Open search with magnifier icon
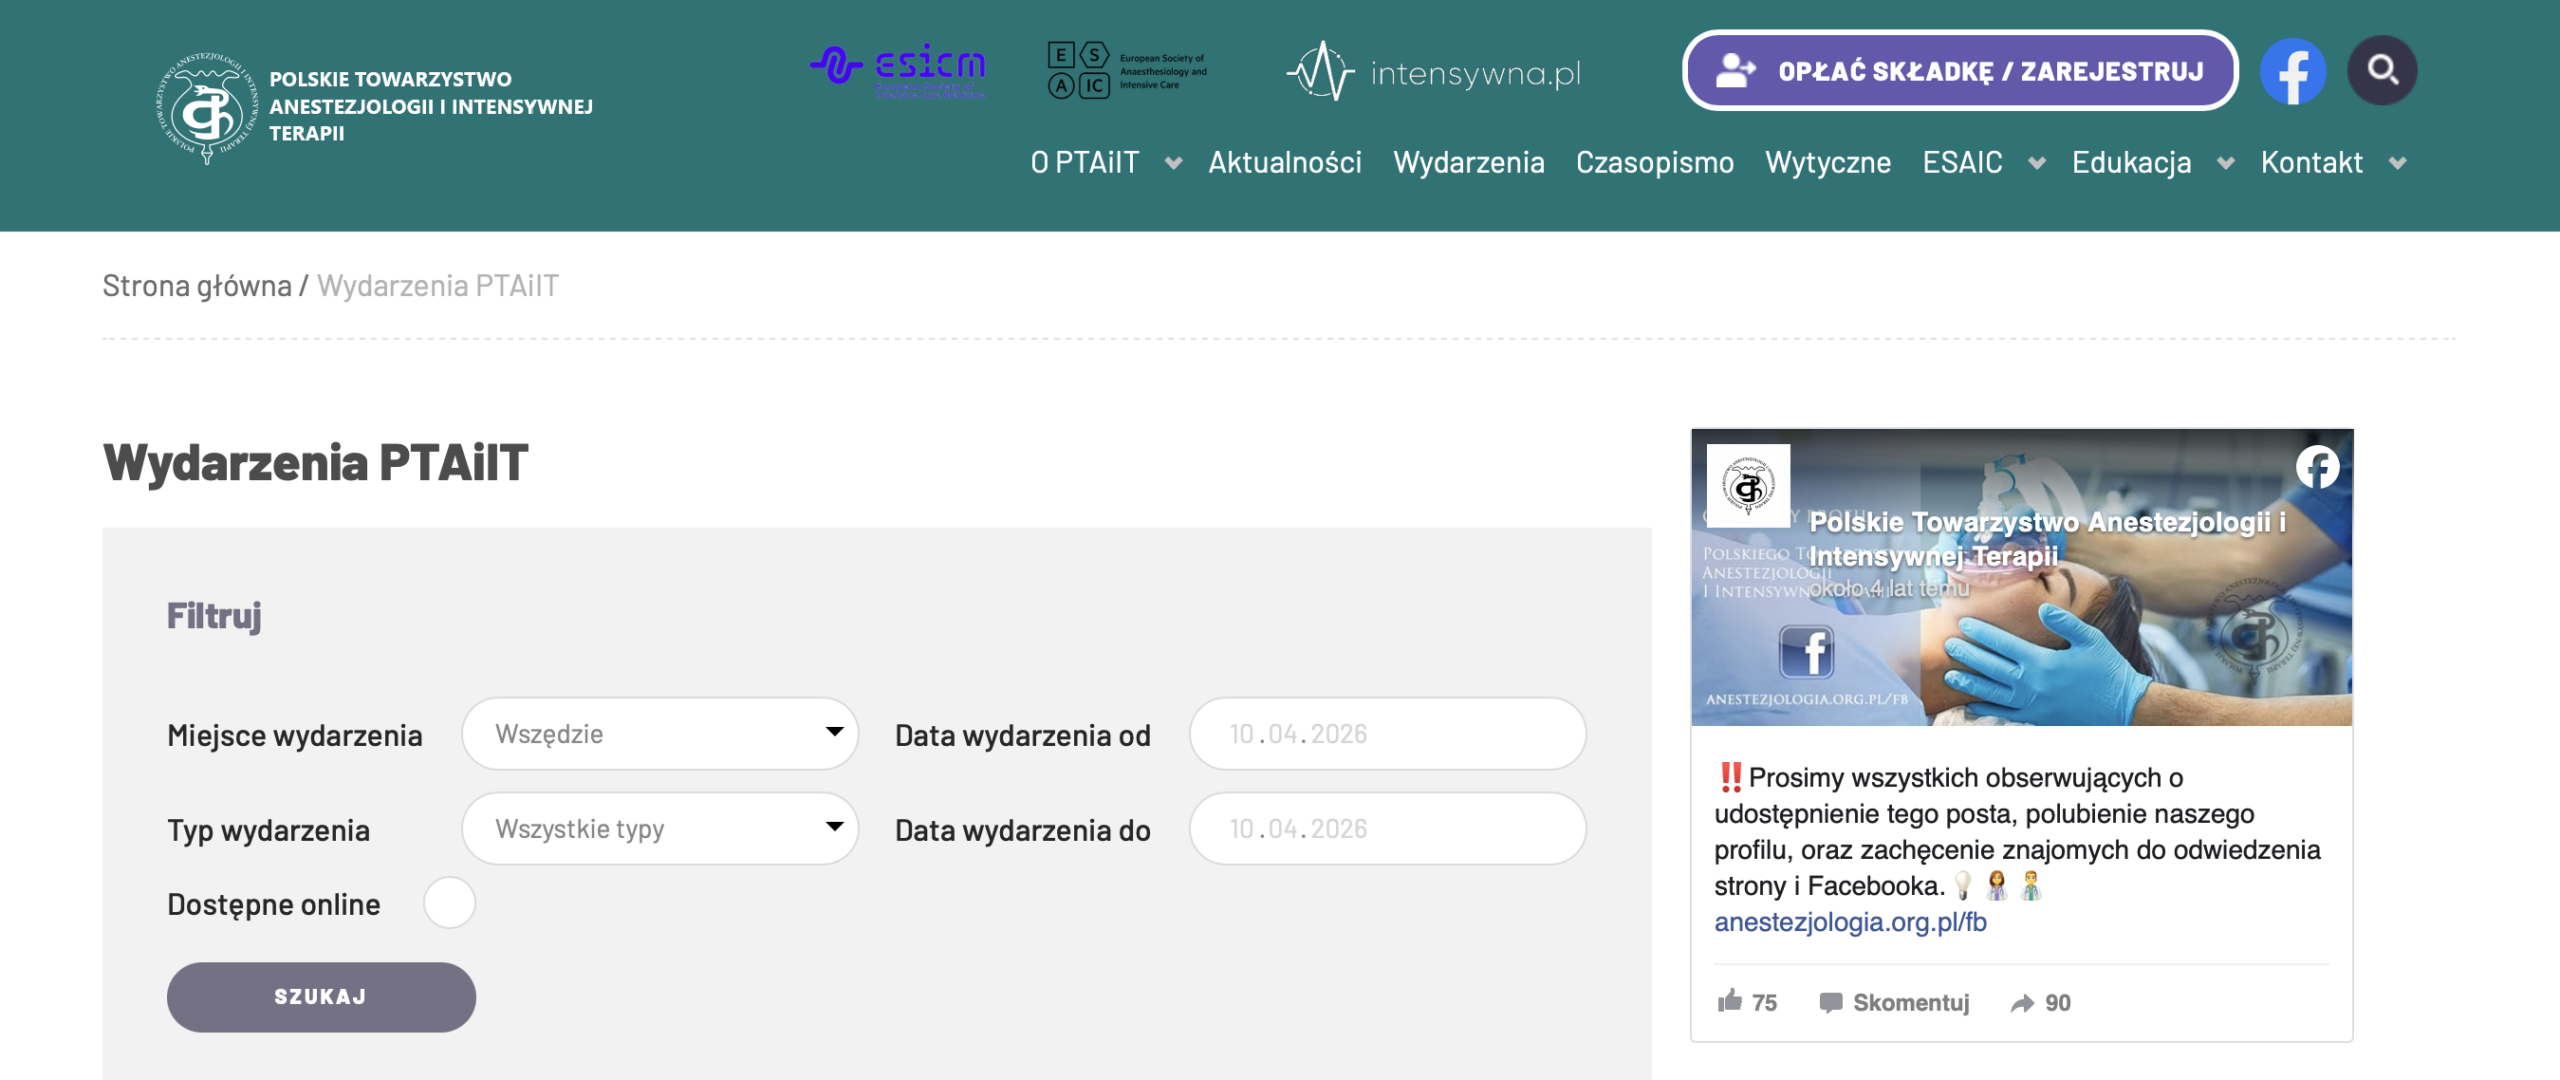 2382,70
